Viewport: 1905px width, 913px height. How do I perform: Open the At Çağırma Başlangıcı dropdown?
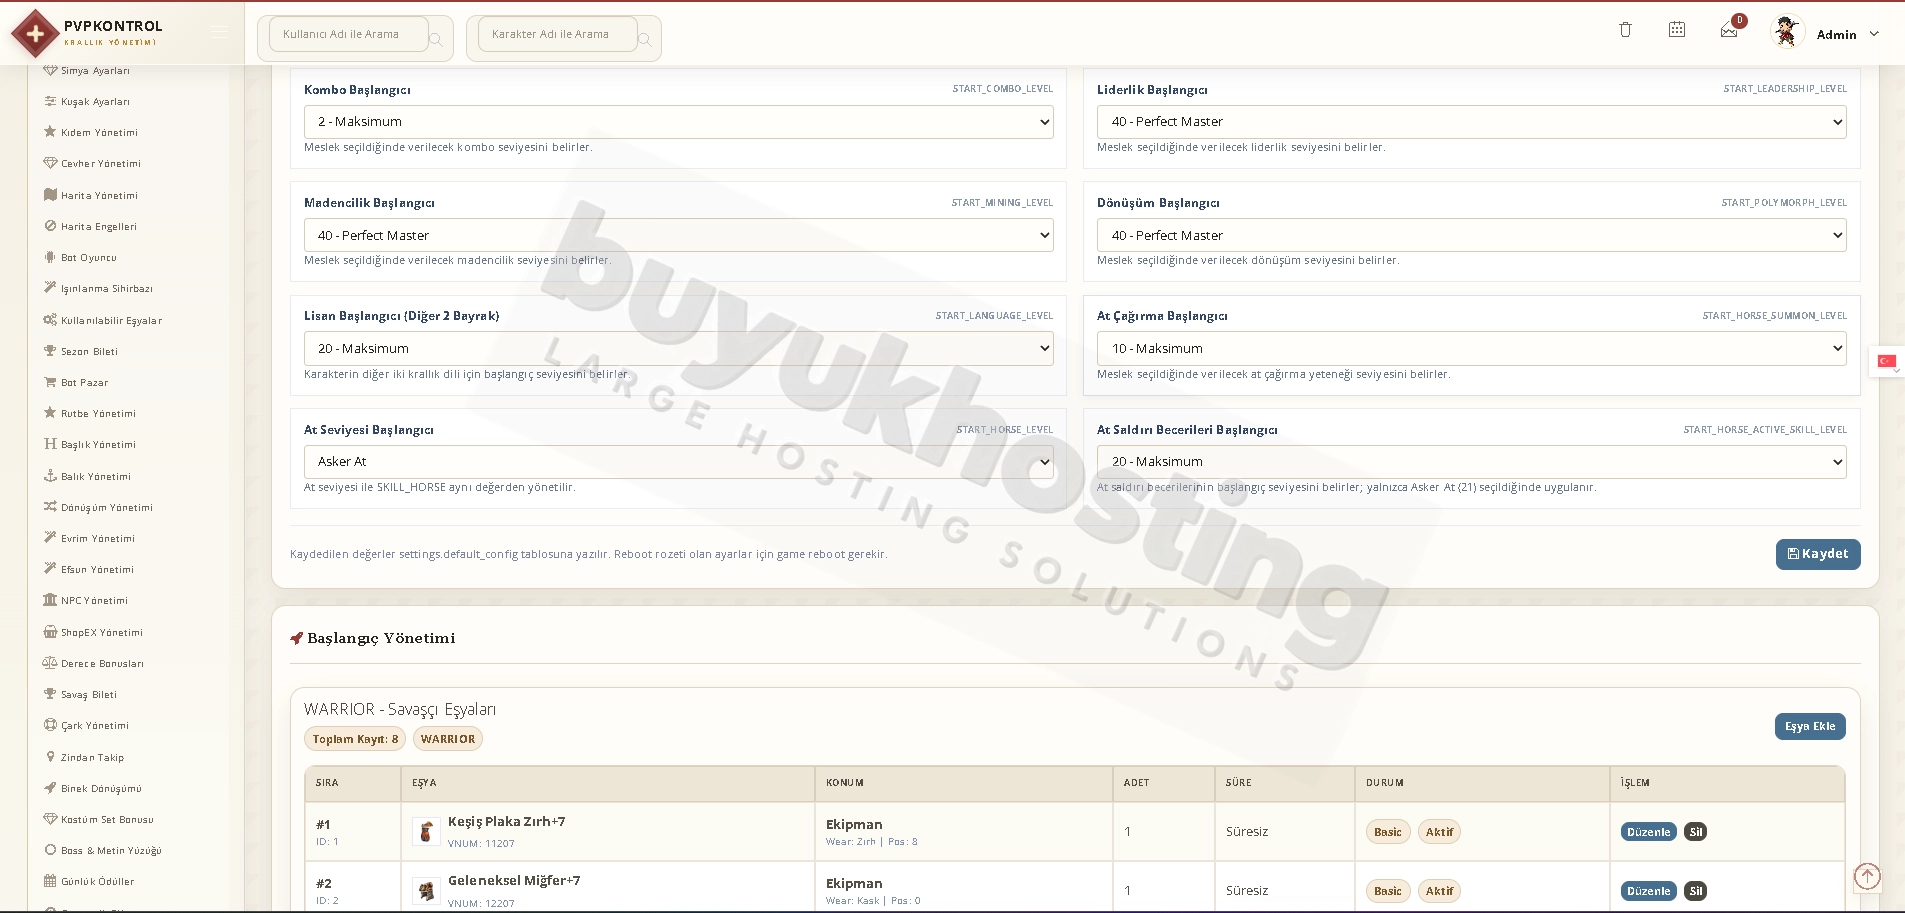1471,348
